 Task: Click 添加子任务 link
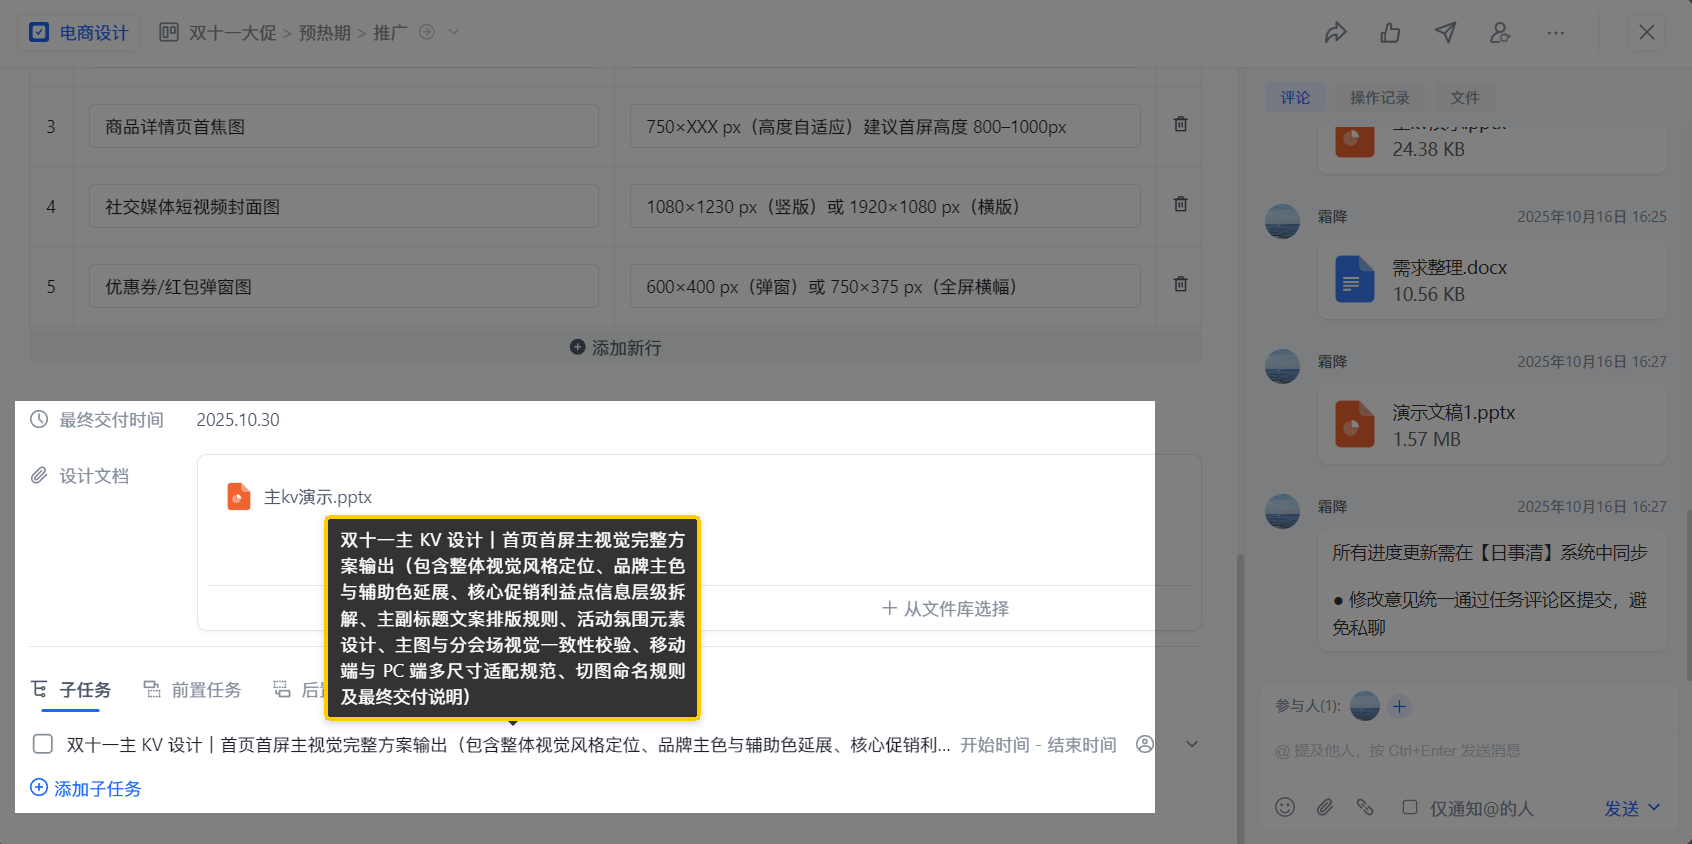tap(86, 789)
